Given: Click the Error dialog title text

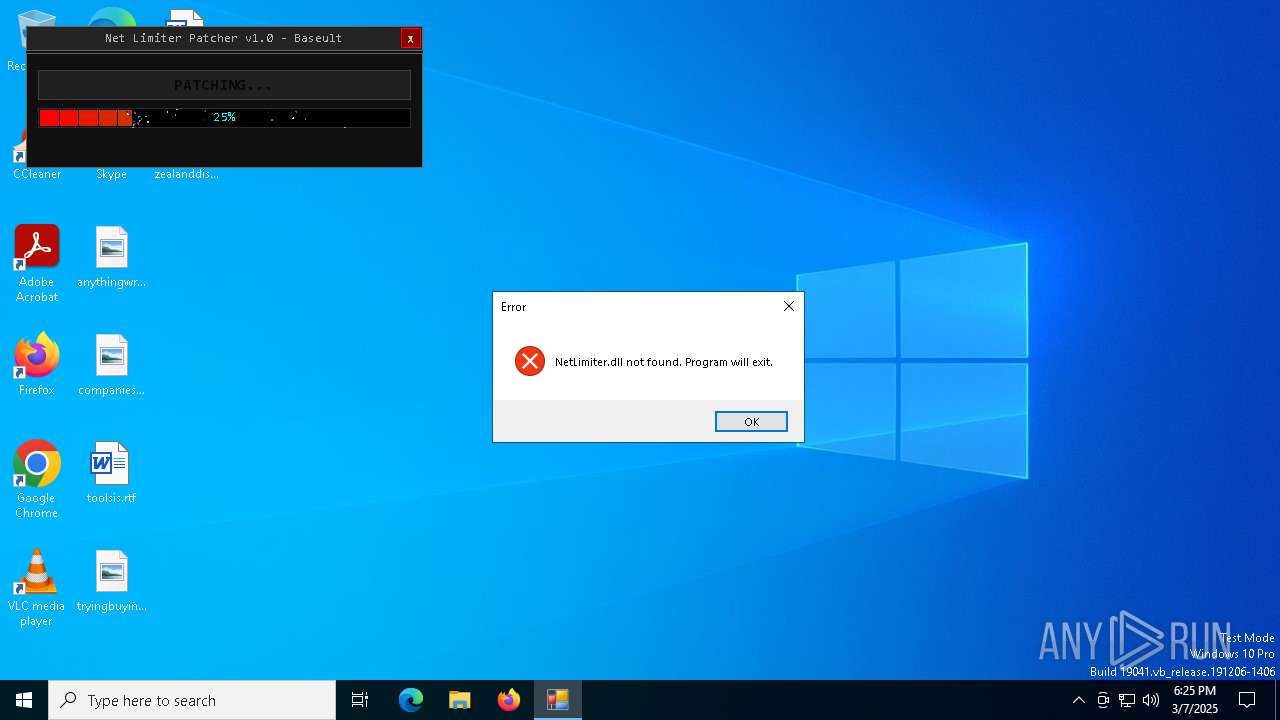Looking at the screenshot, I should click(x=514, y=307).
